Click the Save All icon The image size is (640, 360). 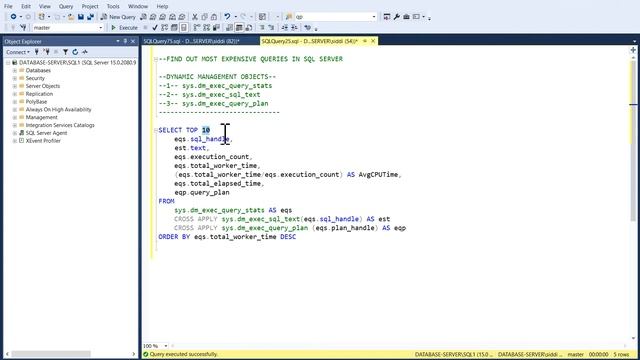(x=90, y=17)
